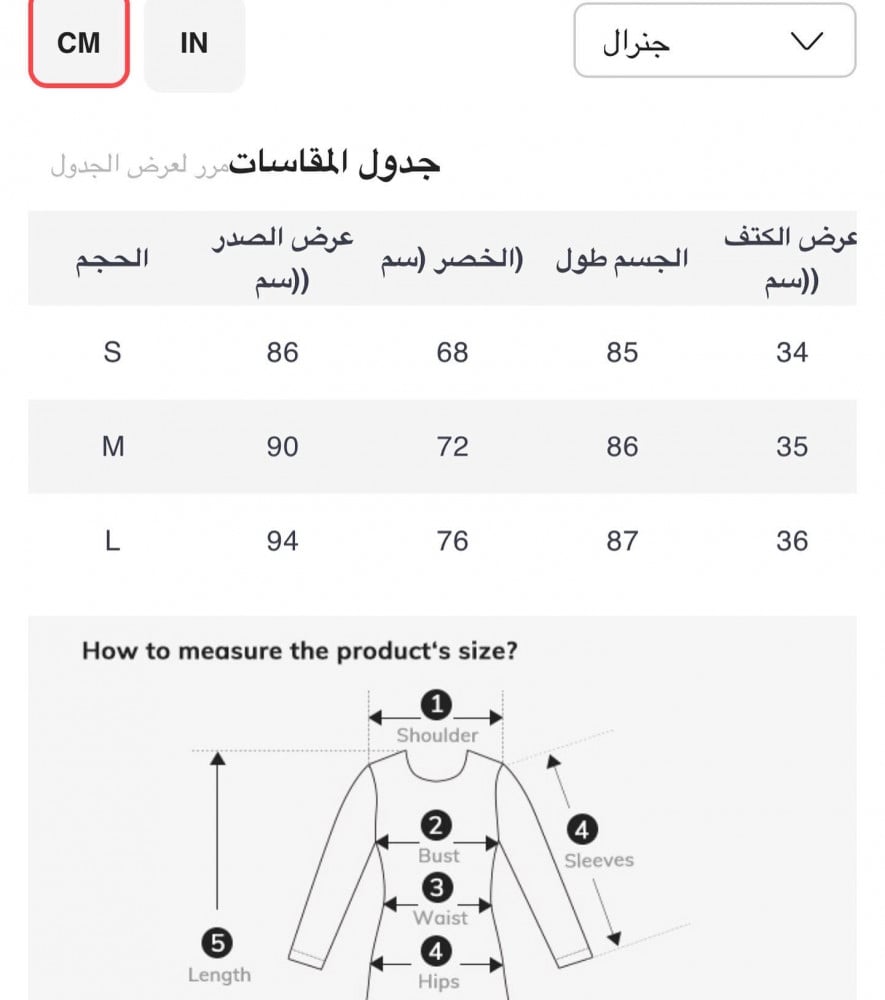This screenshot has width=885, height=1000.
Task: Select the L size row label
Action: (112, 541)
